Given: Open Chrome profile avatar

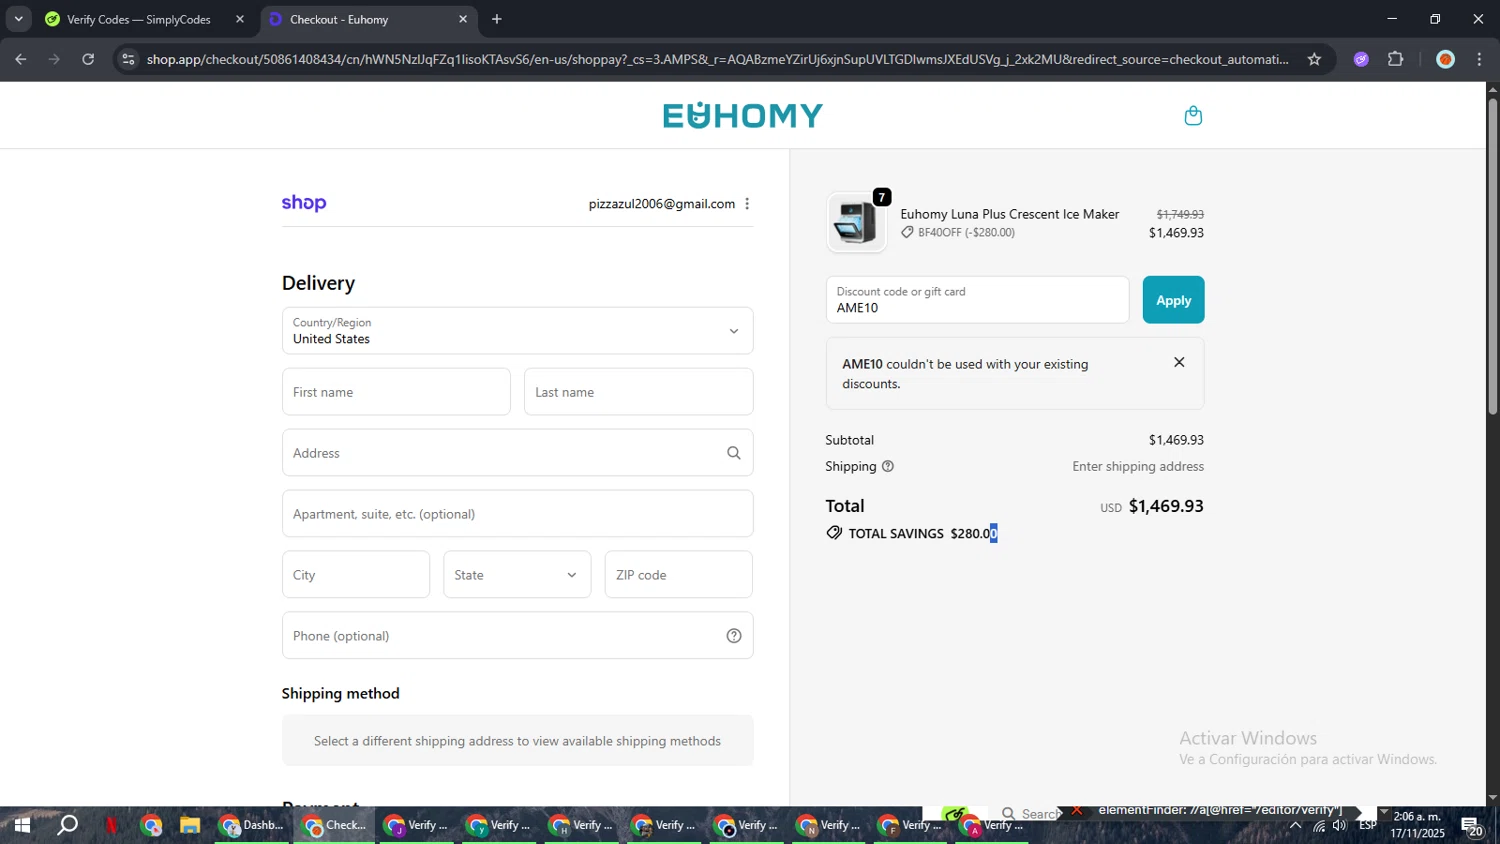Looking at the screenshot, I should 1444,59.
